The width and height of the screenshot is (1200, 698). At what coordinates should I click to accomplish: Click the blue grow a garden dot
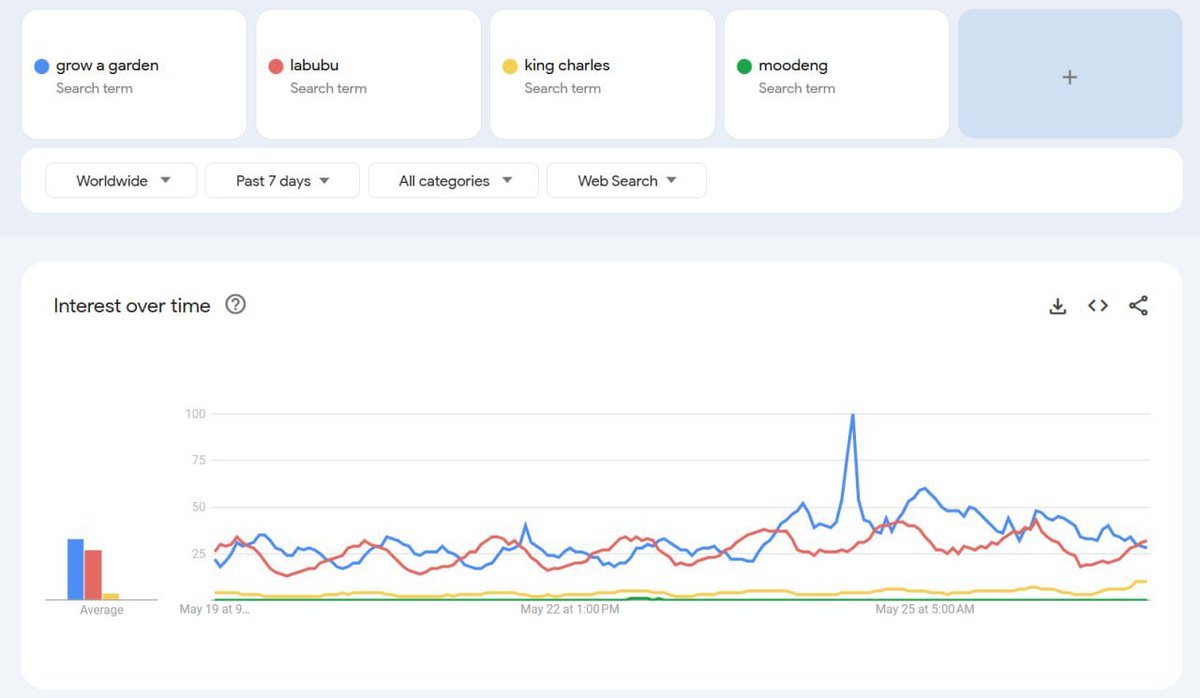[x=42, y=66]
